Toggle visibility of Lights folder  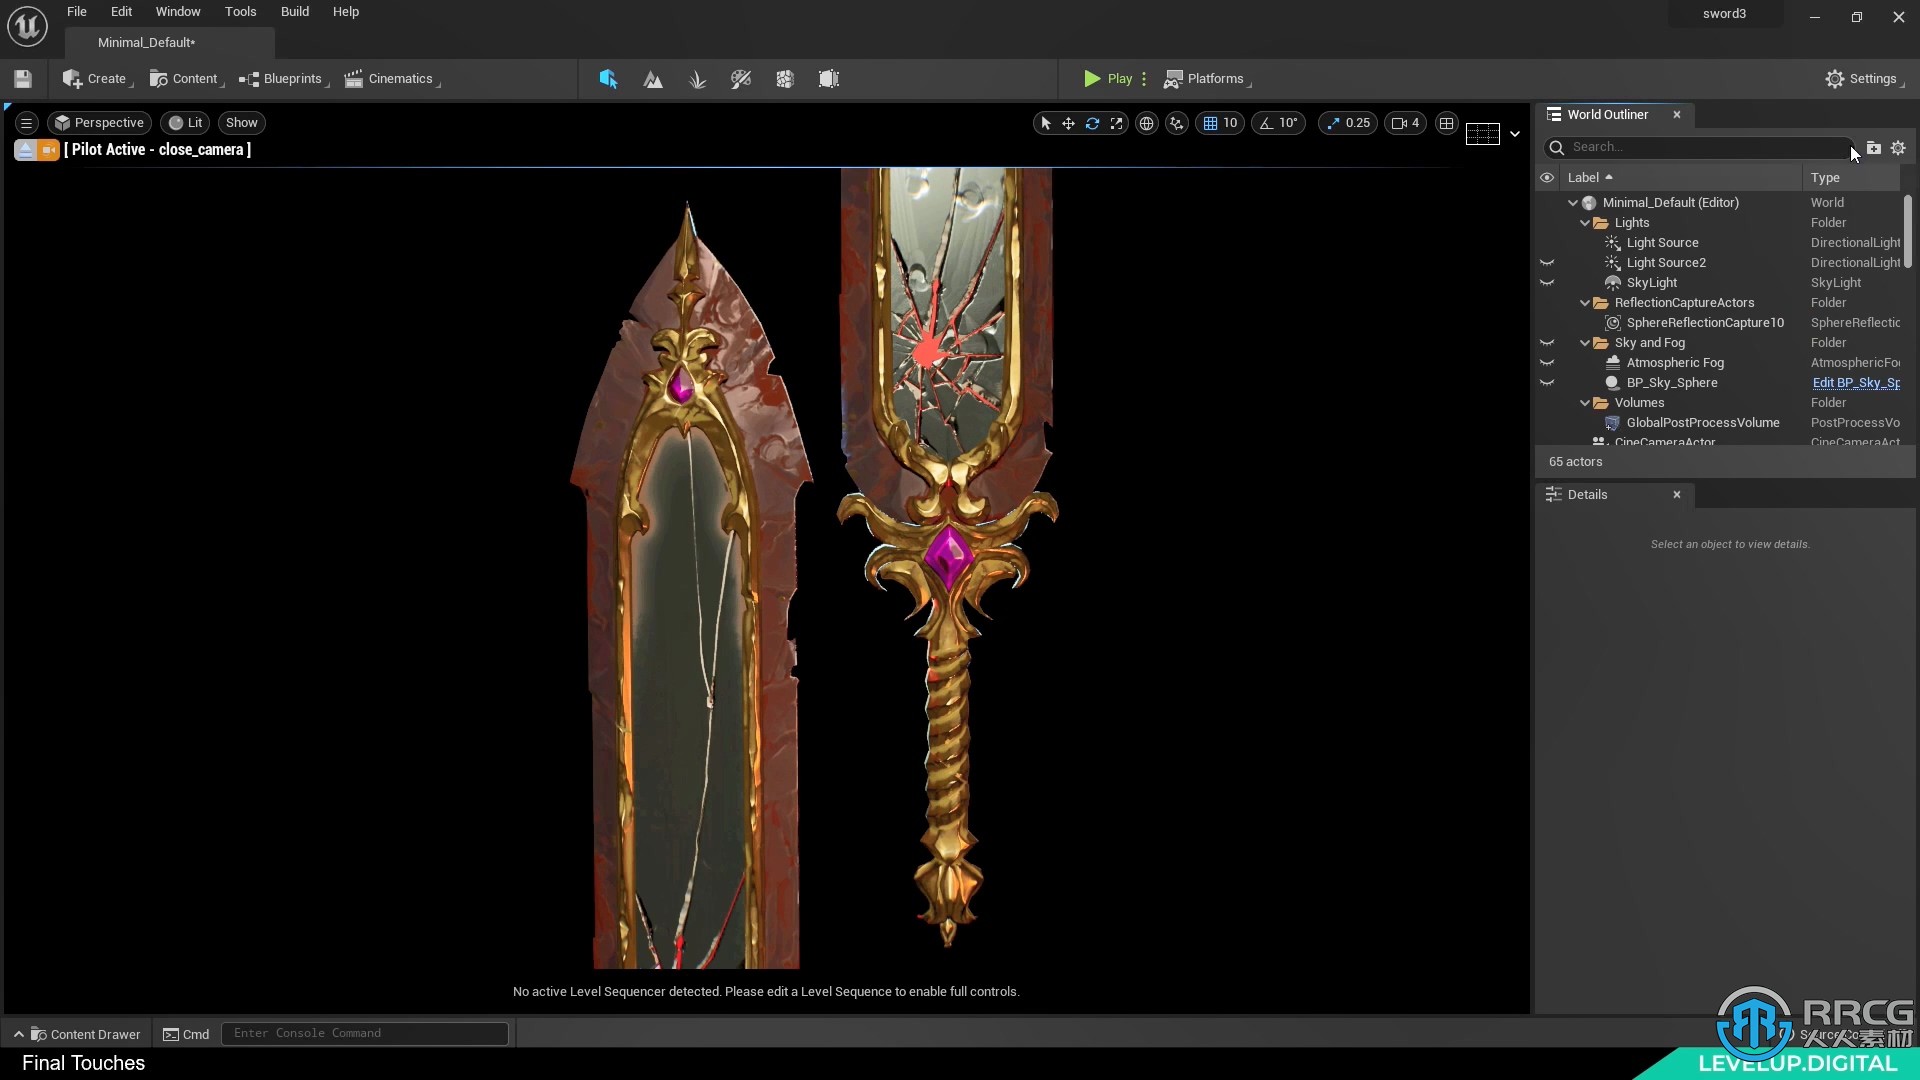(x=1548, y=222)
